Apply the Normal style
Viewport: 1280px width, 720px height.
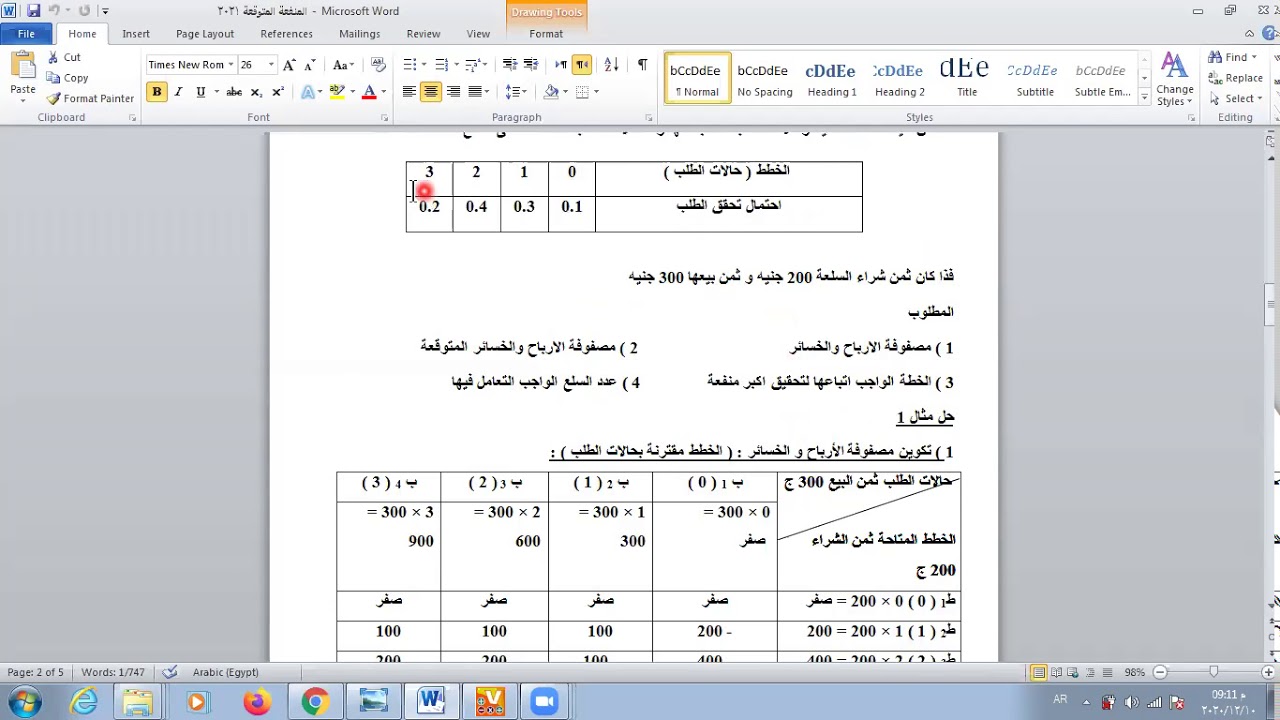point(696,79)
